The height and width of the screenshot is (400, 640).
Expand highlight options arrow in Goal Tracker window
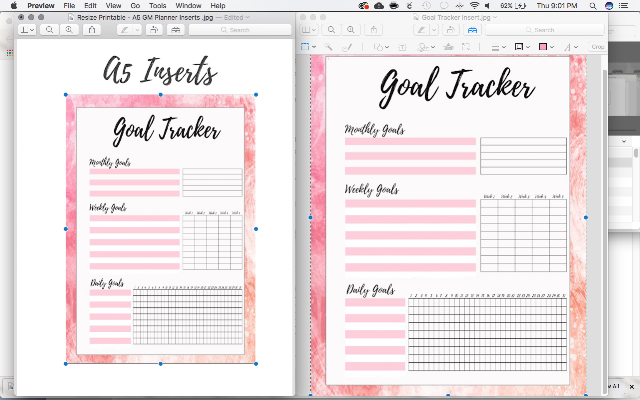[434, 30]
